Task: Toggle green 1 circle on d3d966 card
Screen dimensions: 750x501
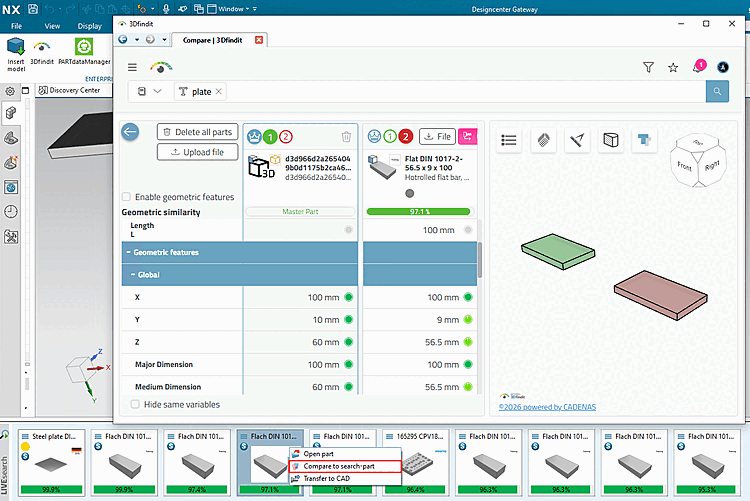Action: click(x=270, y=137)
